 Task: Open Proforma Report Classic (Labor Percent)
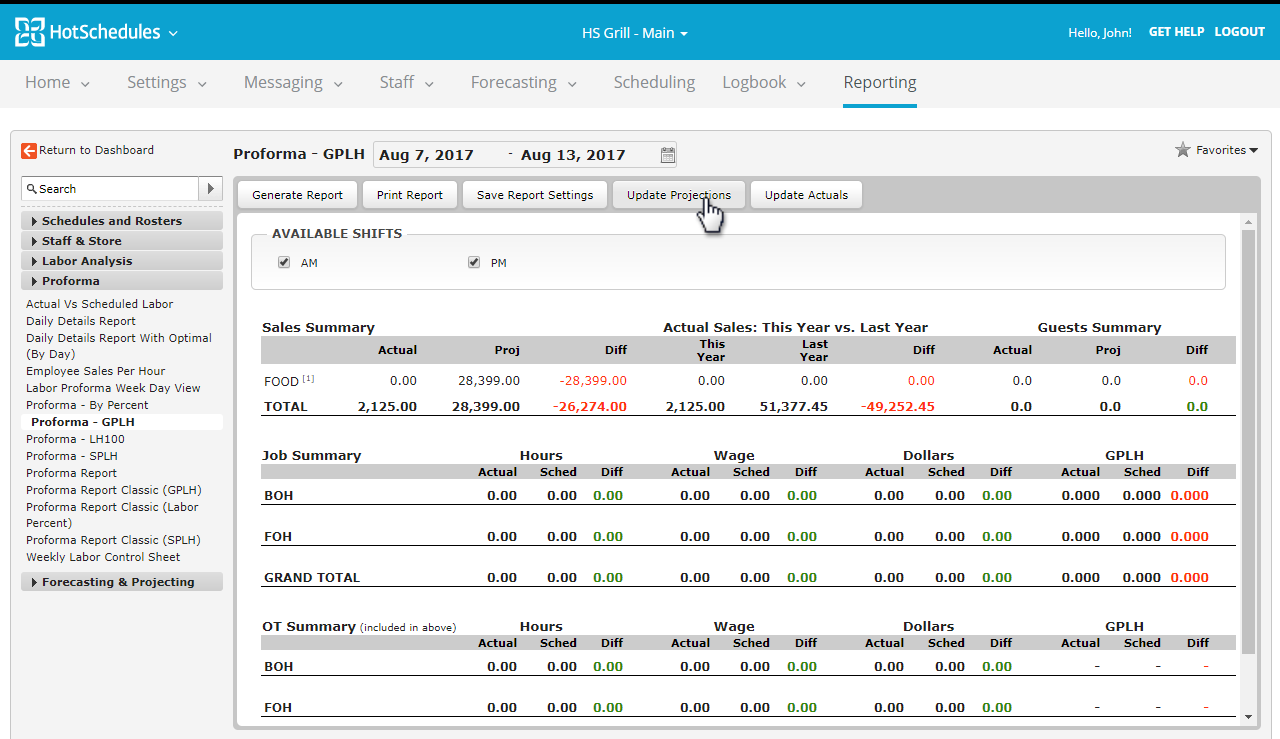(112, 515)
